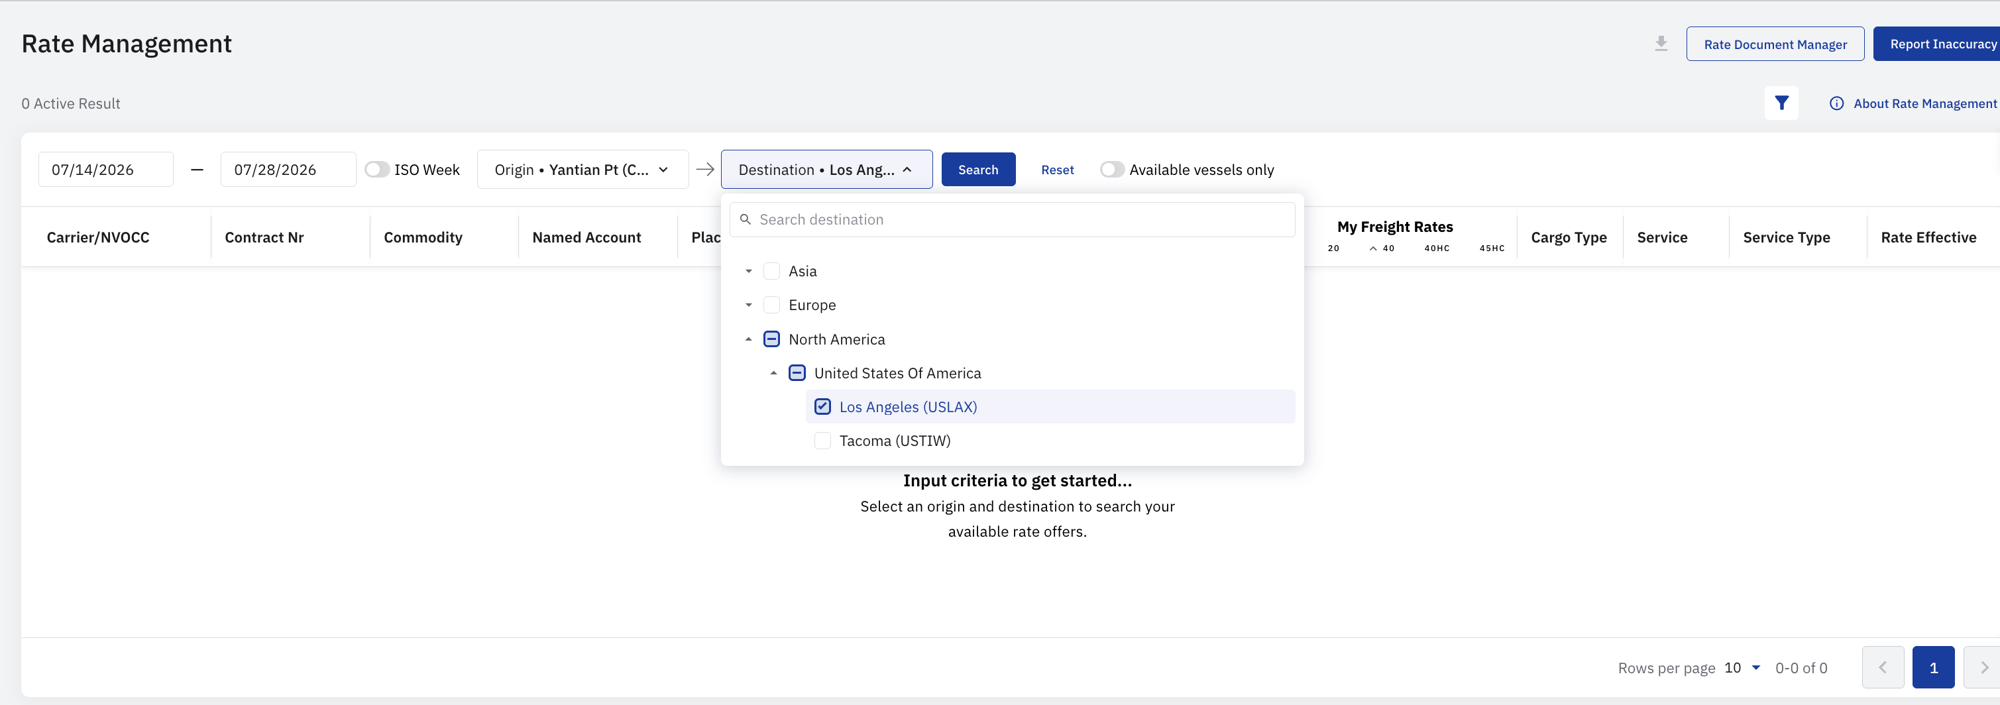This screenshot has width=2000, height=705.
Task: Open the Origin Yantian Pt dropdown
Action: 583,170
